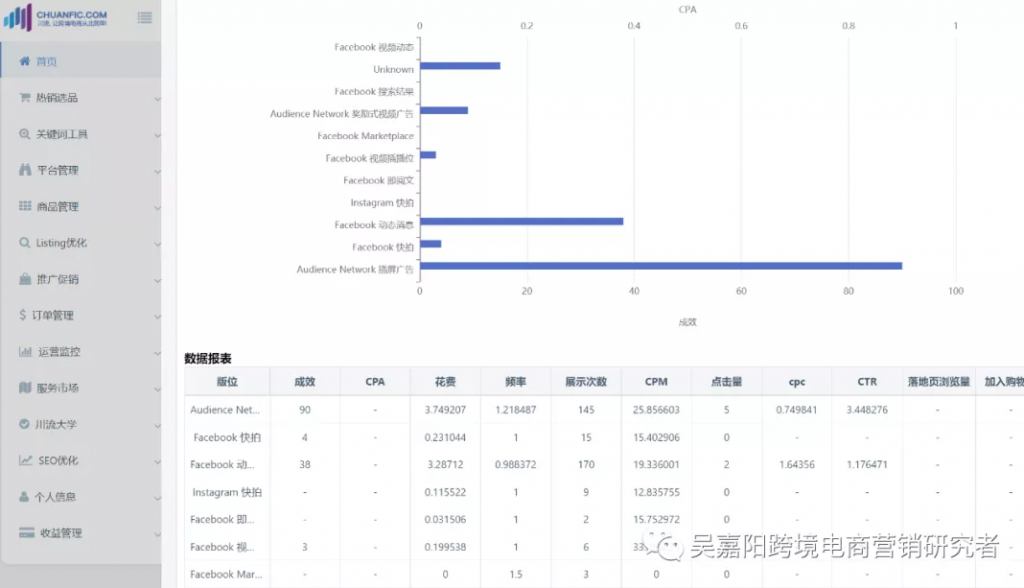Click the dollar sign icon for 订单管理
The width and height of the screenshot is (1024, 588).
(23, 316)
